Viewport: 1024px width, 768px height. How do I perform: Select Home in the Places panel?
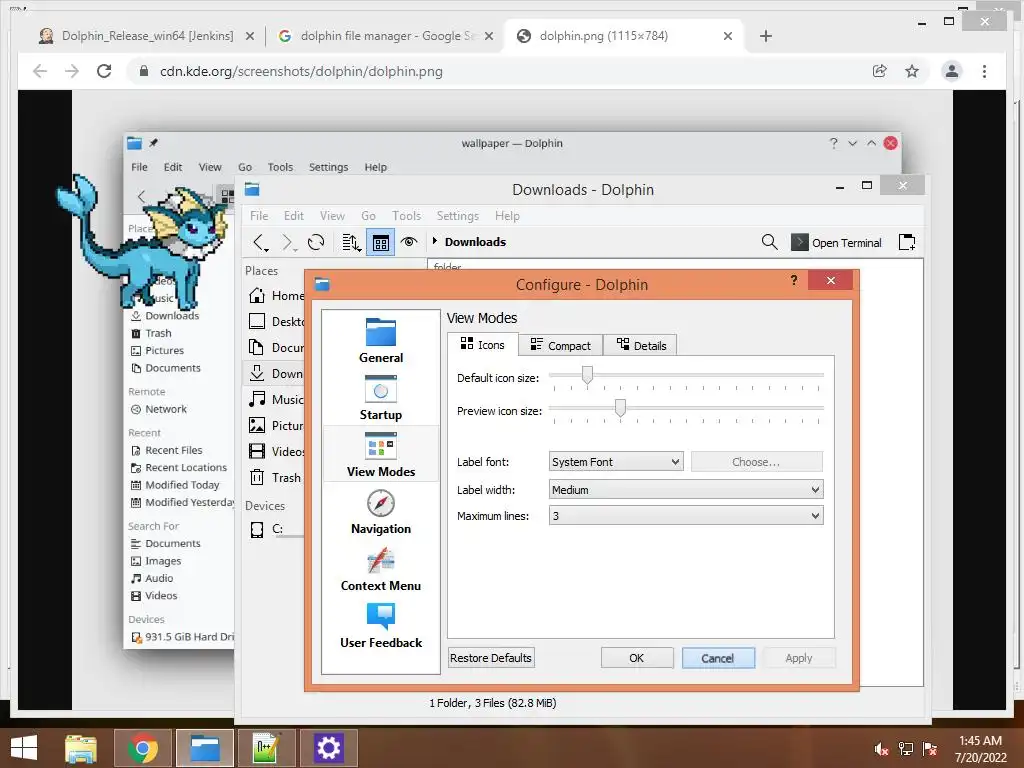(x=277, y=296)
